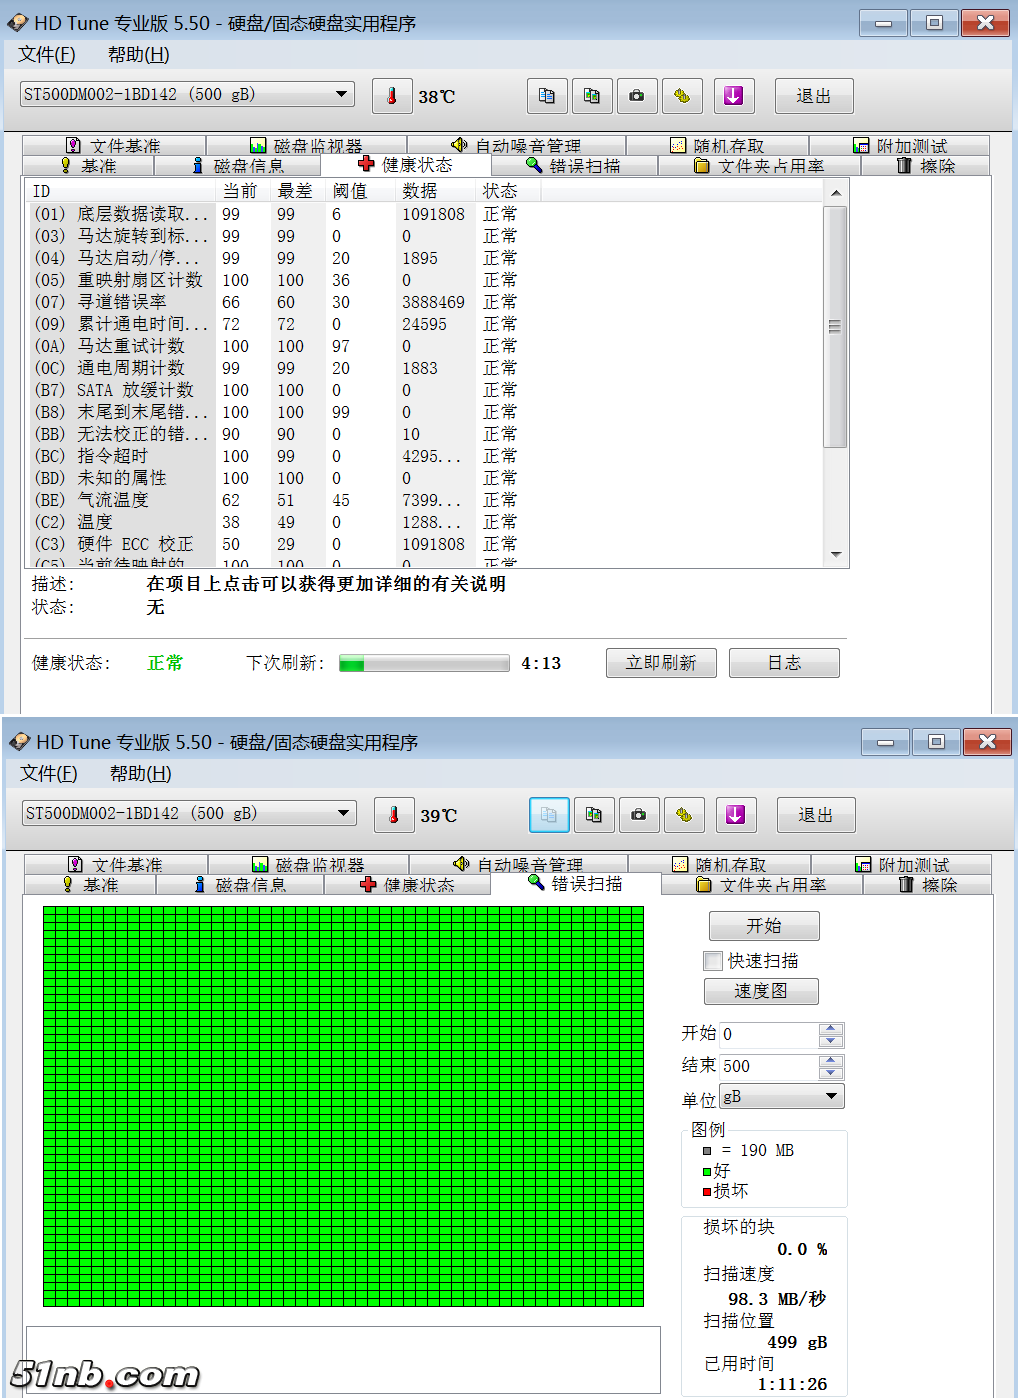
Task: Decrease the 结束 end value with down arrow
Action: point(831,1073)
